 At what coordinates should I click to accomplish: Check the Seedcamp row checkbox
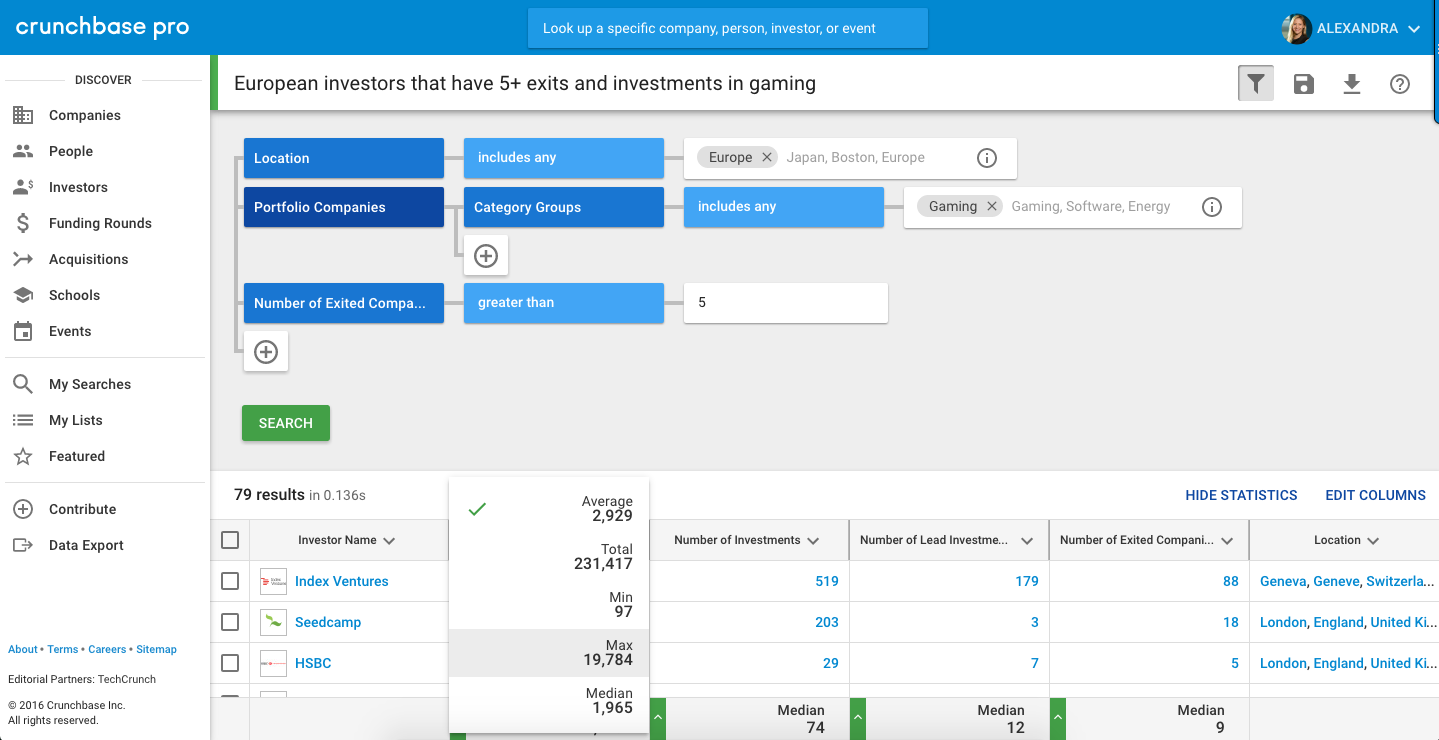click(x=230, y=621)
